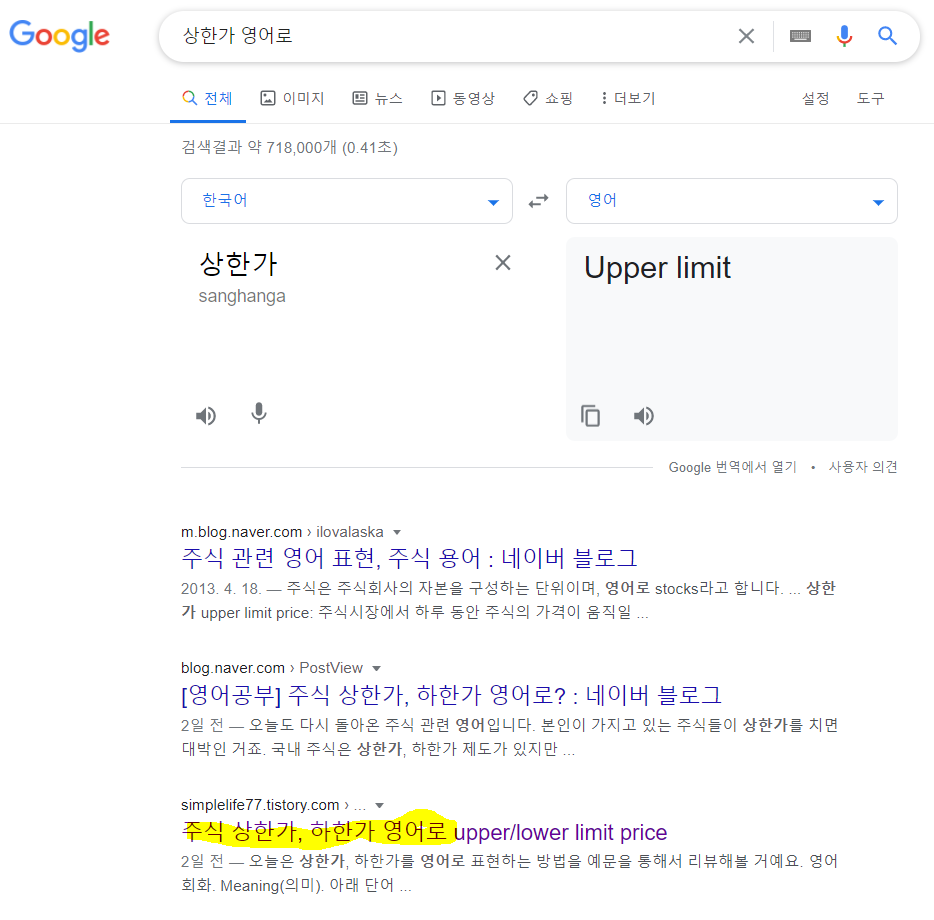This screenshot has height=920, width=934.
Task: Click the m.blog.naver.com › ilovalaska URL text
Action: point(282,532)
